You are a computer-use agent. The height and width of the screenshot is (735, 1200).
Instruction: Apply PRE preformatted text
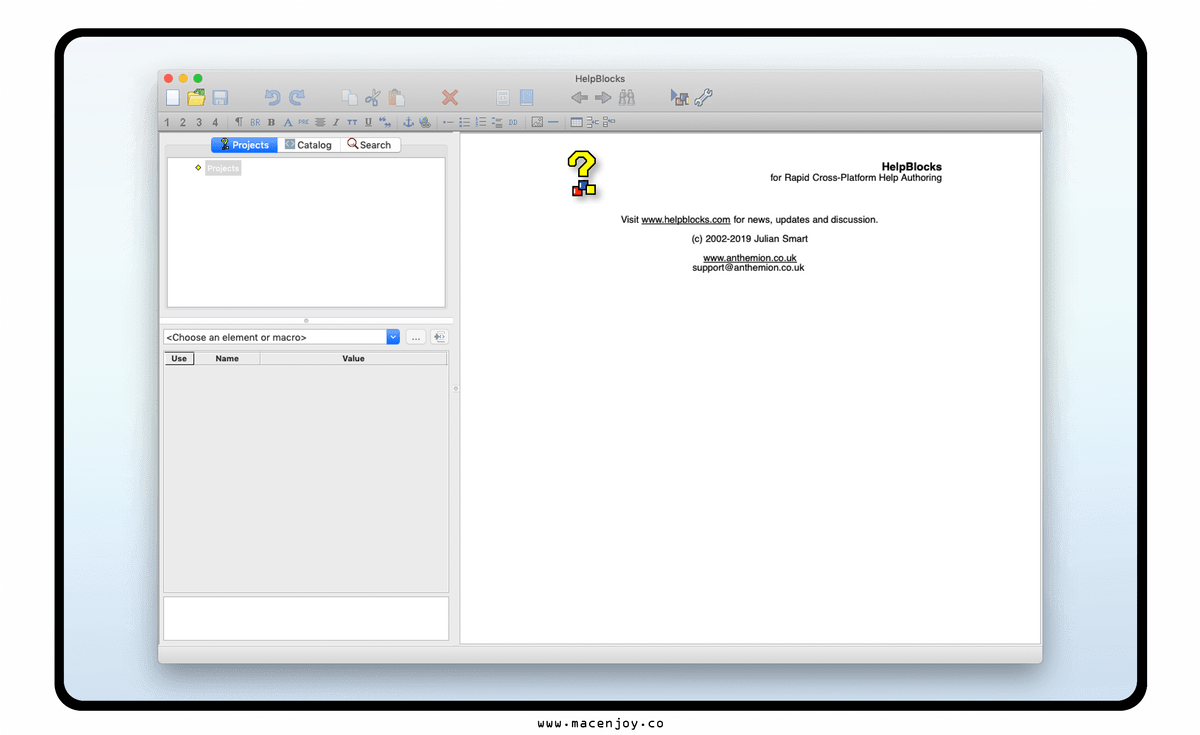pos(304,122)
